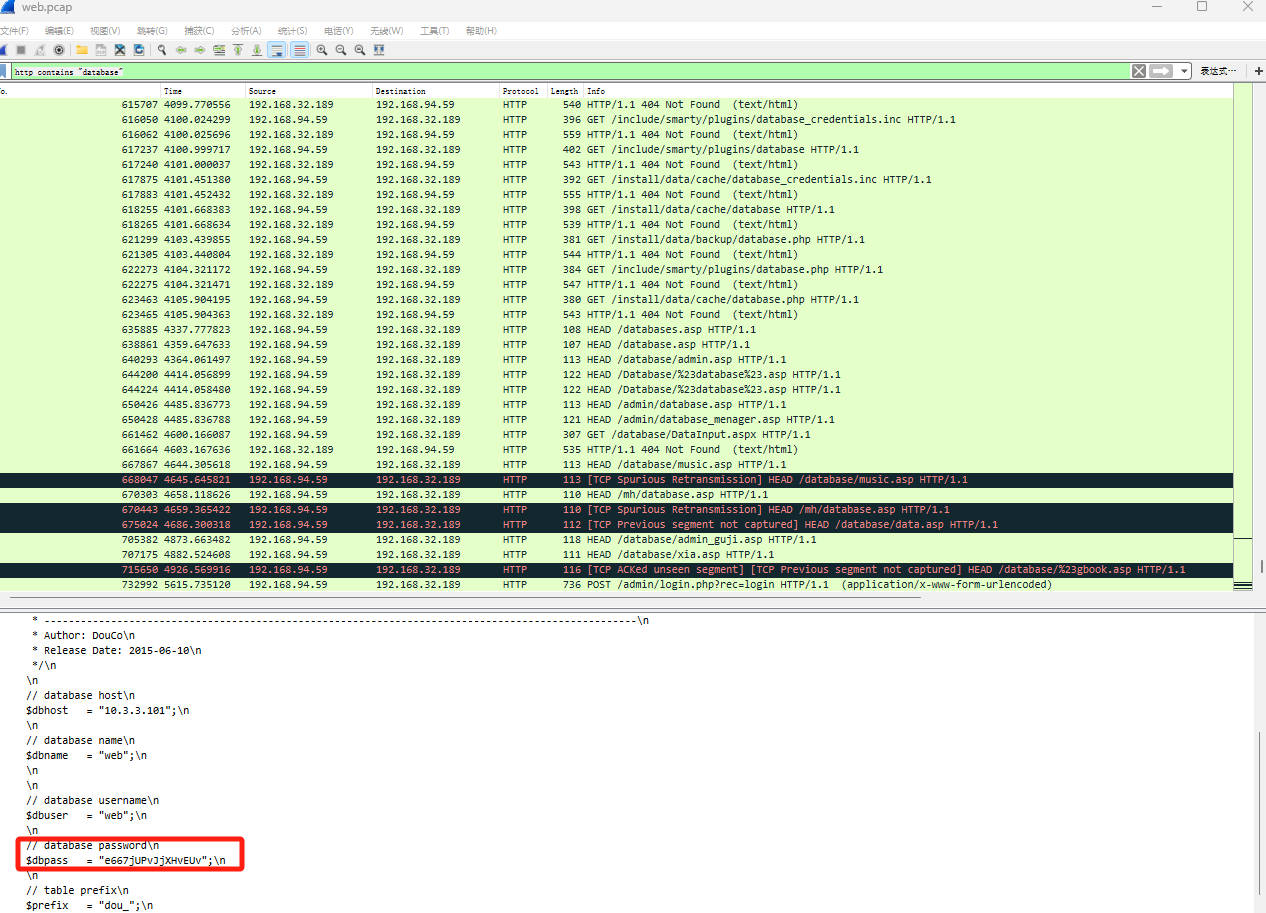The image size is (1266, 913).
Task: Select packet 650428 HEAD /admin/database_menager.asp
Action: pyautogui.click(x=616, y=419)
